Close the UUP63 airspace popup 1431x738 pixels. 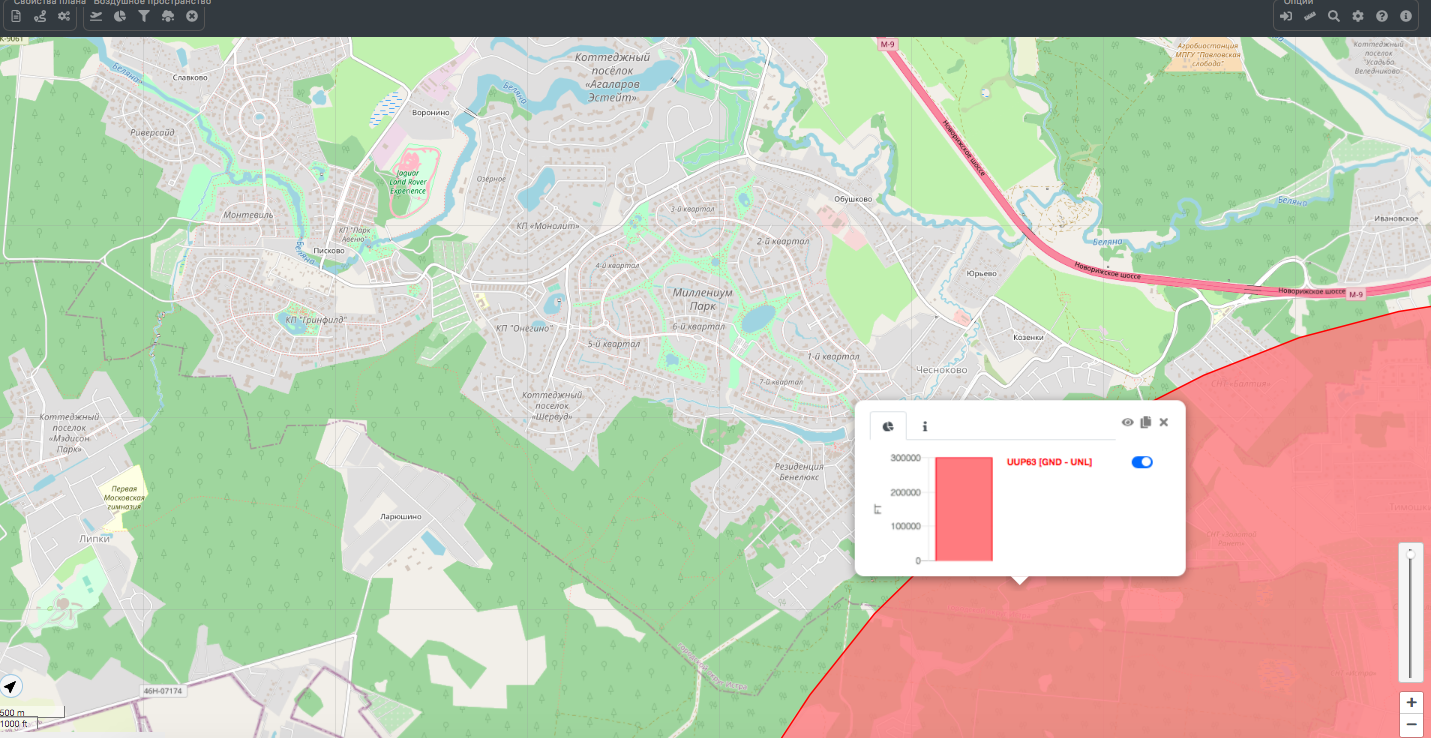[x=1164, y=422]
